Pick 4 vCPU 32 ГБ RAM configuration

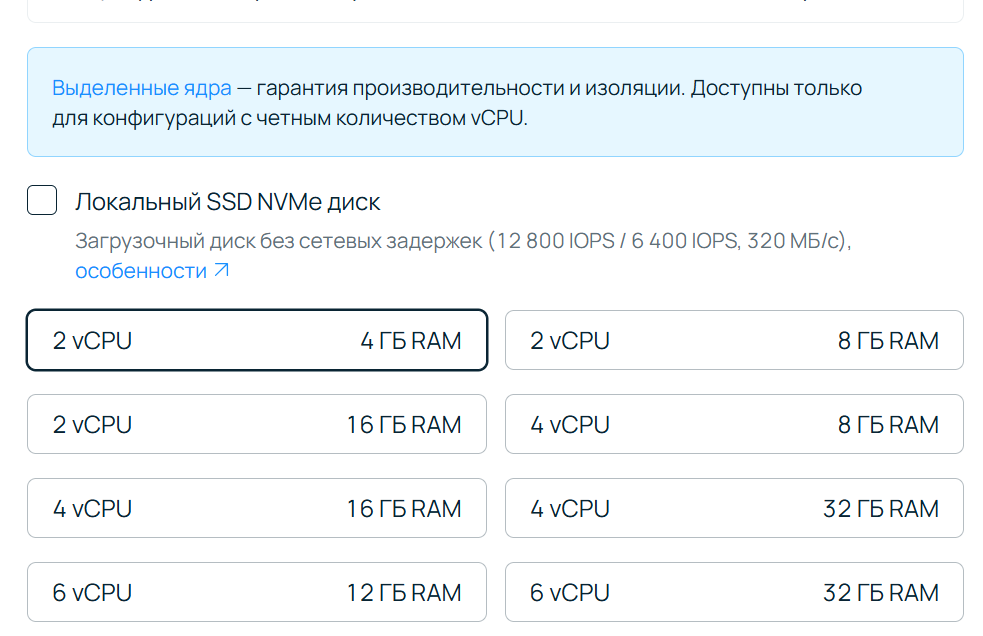tap(734, 508)
